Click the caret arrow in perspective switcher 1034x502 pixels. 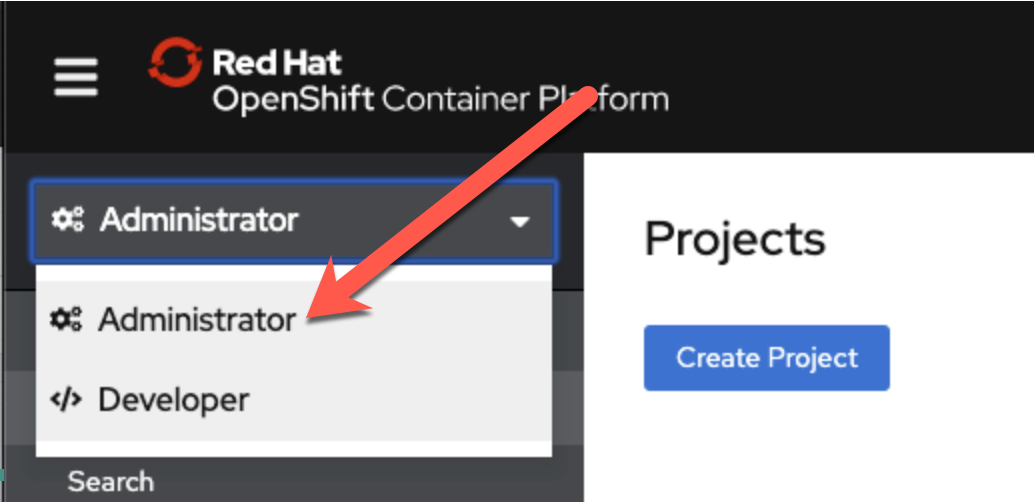point(520,222)
